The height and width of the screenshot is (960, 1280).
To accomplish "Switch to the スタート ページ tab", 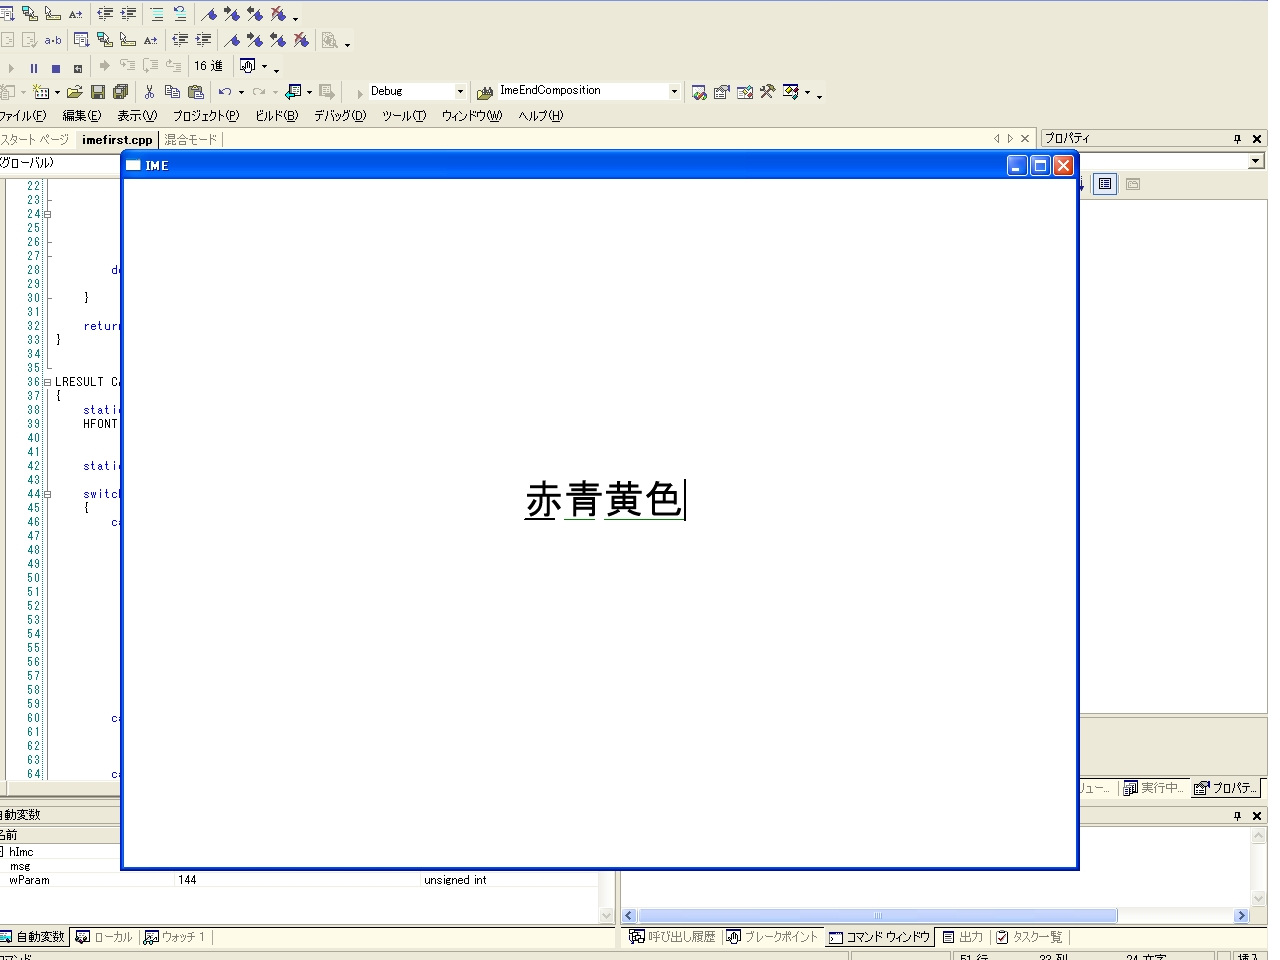I will point(35,140).
